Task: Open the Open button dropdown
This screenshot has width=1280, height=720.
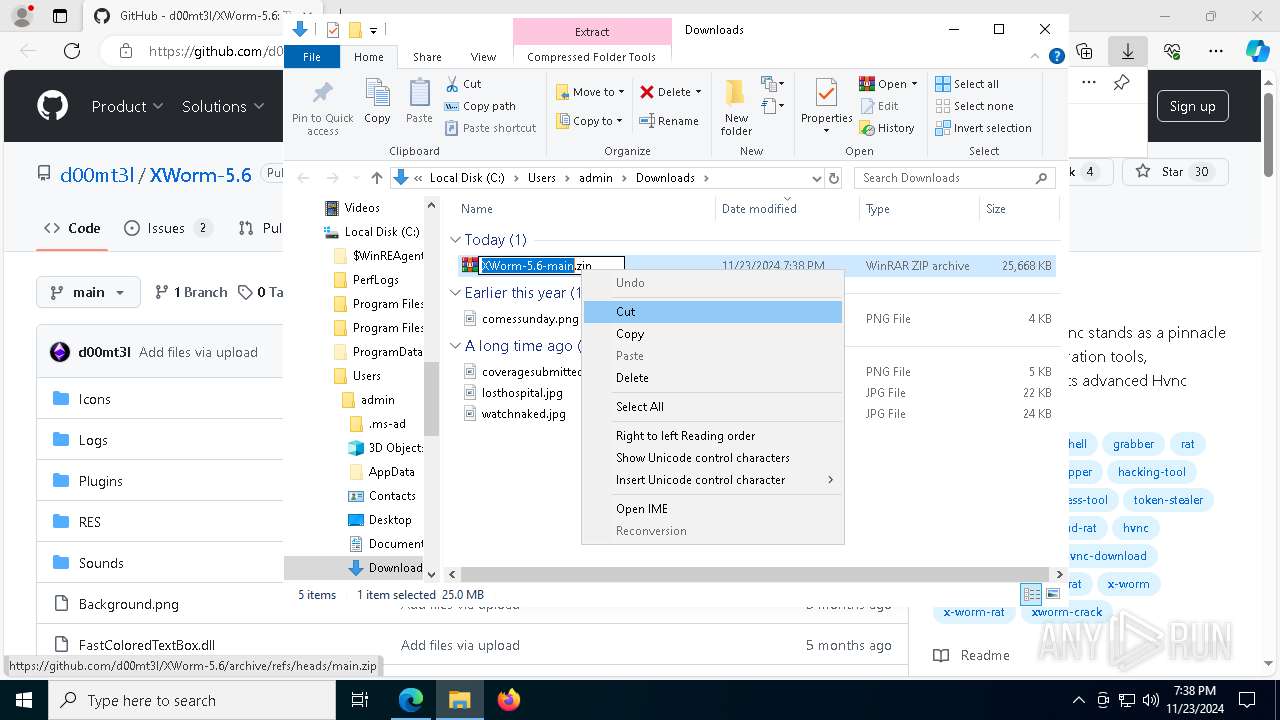Action: (x=914, y=84)
